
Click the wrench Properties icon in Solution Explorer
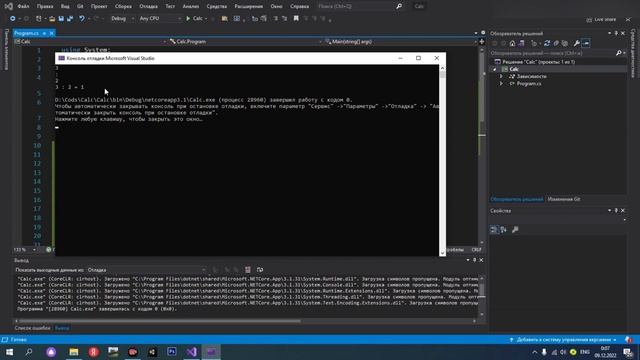pos(576,43)
